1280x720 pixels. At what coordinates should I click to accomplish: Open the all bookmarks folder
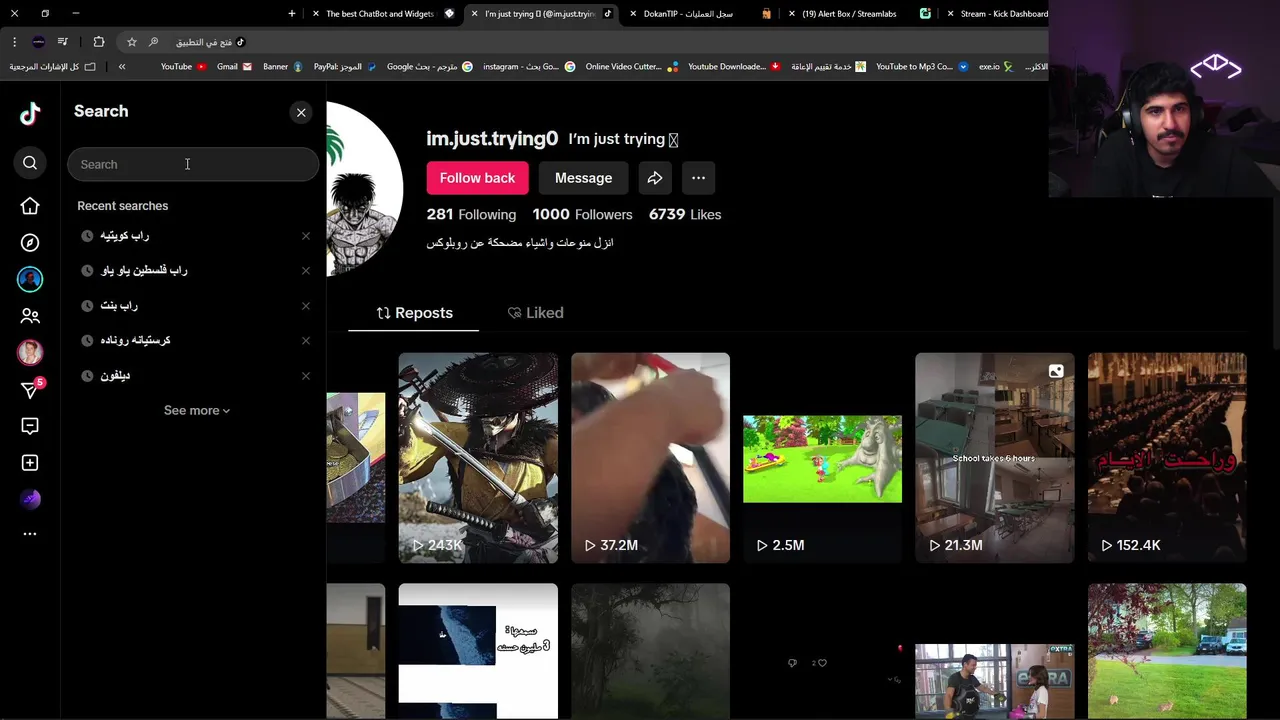pos(52,67)
